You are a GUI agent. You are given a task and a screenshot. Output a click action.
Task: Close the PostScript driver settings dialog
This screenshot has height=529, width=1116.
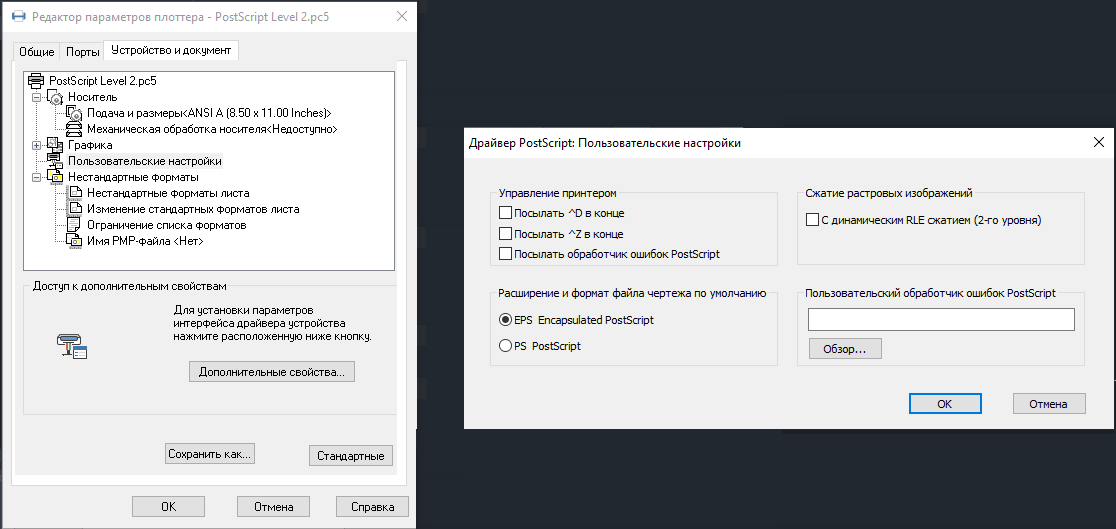(x=1097, y=142)
